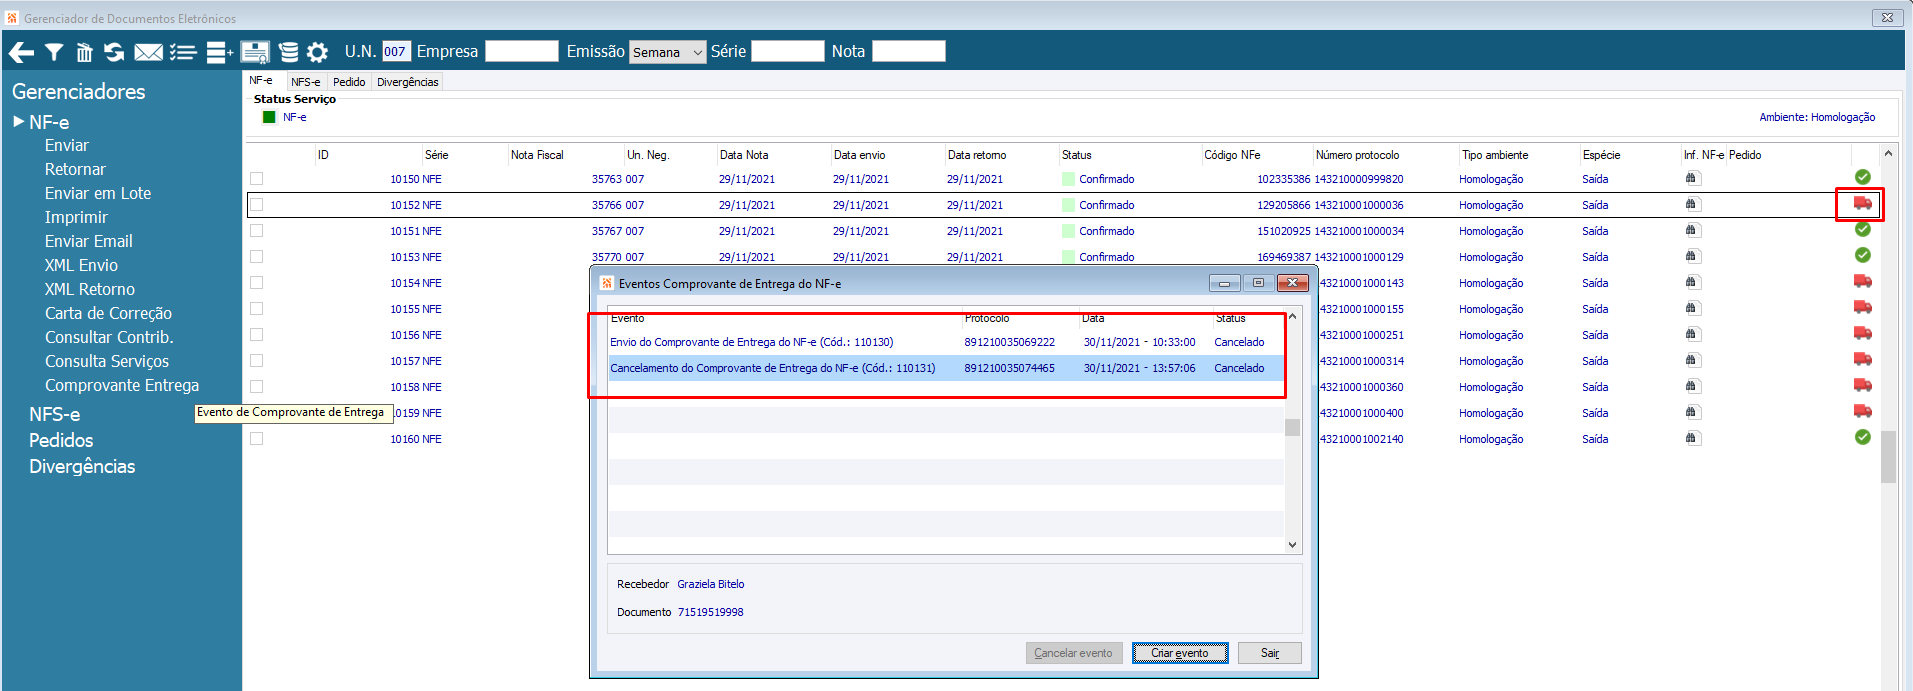Click red truck icon on row 10152

1861,204
